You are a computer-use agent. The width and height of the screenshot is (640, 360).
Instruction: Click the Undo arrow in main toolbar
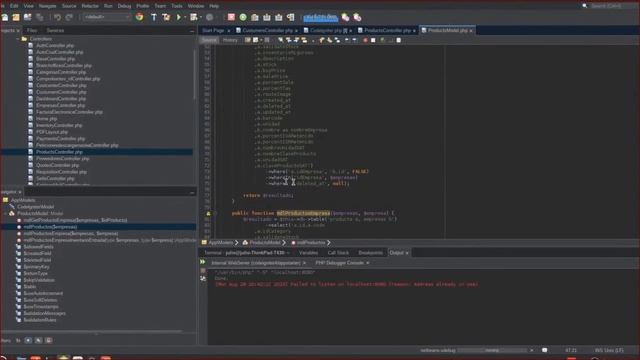58,17
